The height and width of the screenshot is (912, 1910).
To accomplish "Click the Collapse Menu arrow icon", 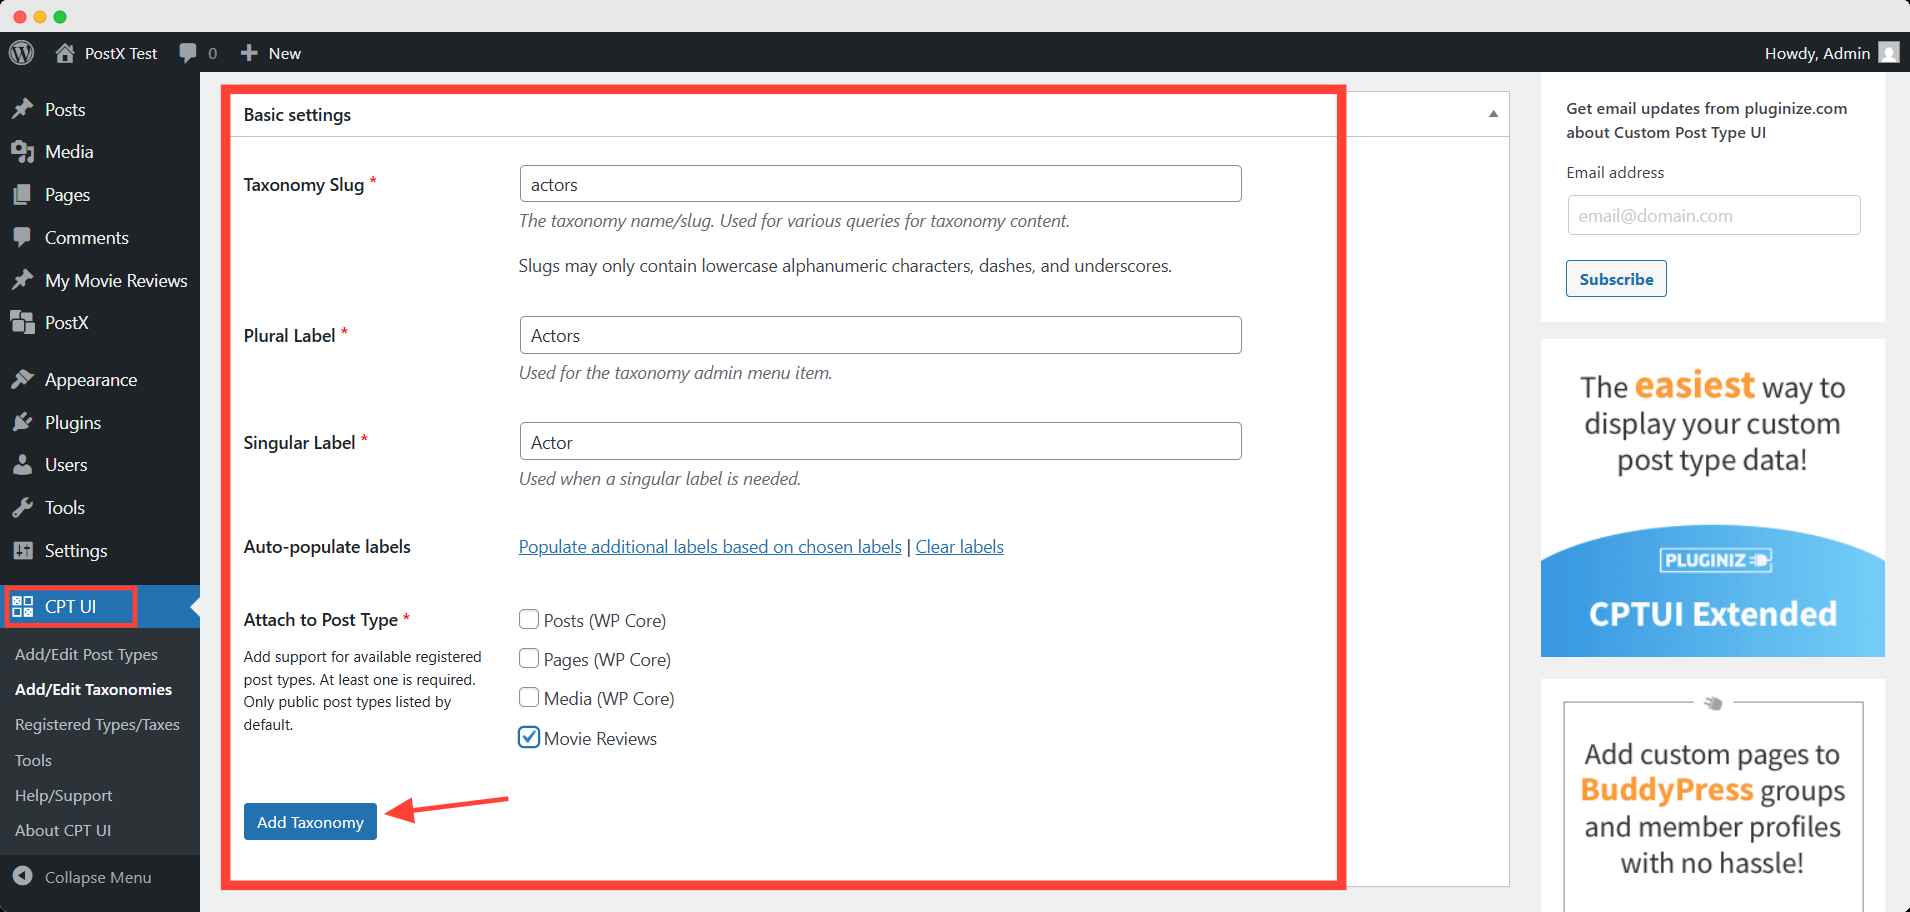I will [x=23, y=877].
